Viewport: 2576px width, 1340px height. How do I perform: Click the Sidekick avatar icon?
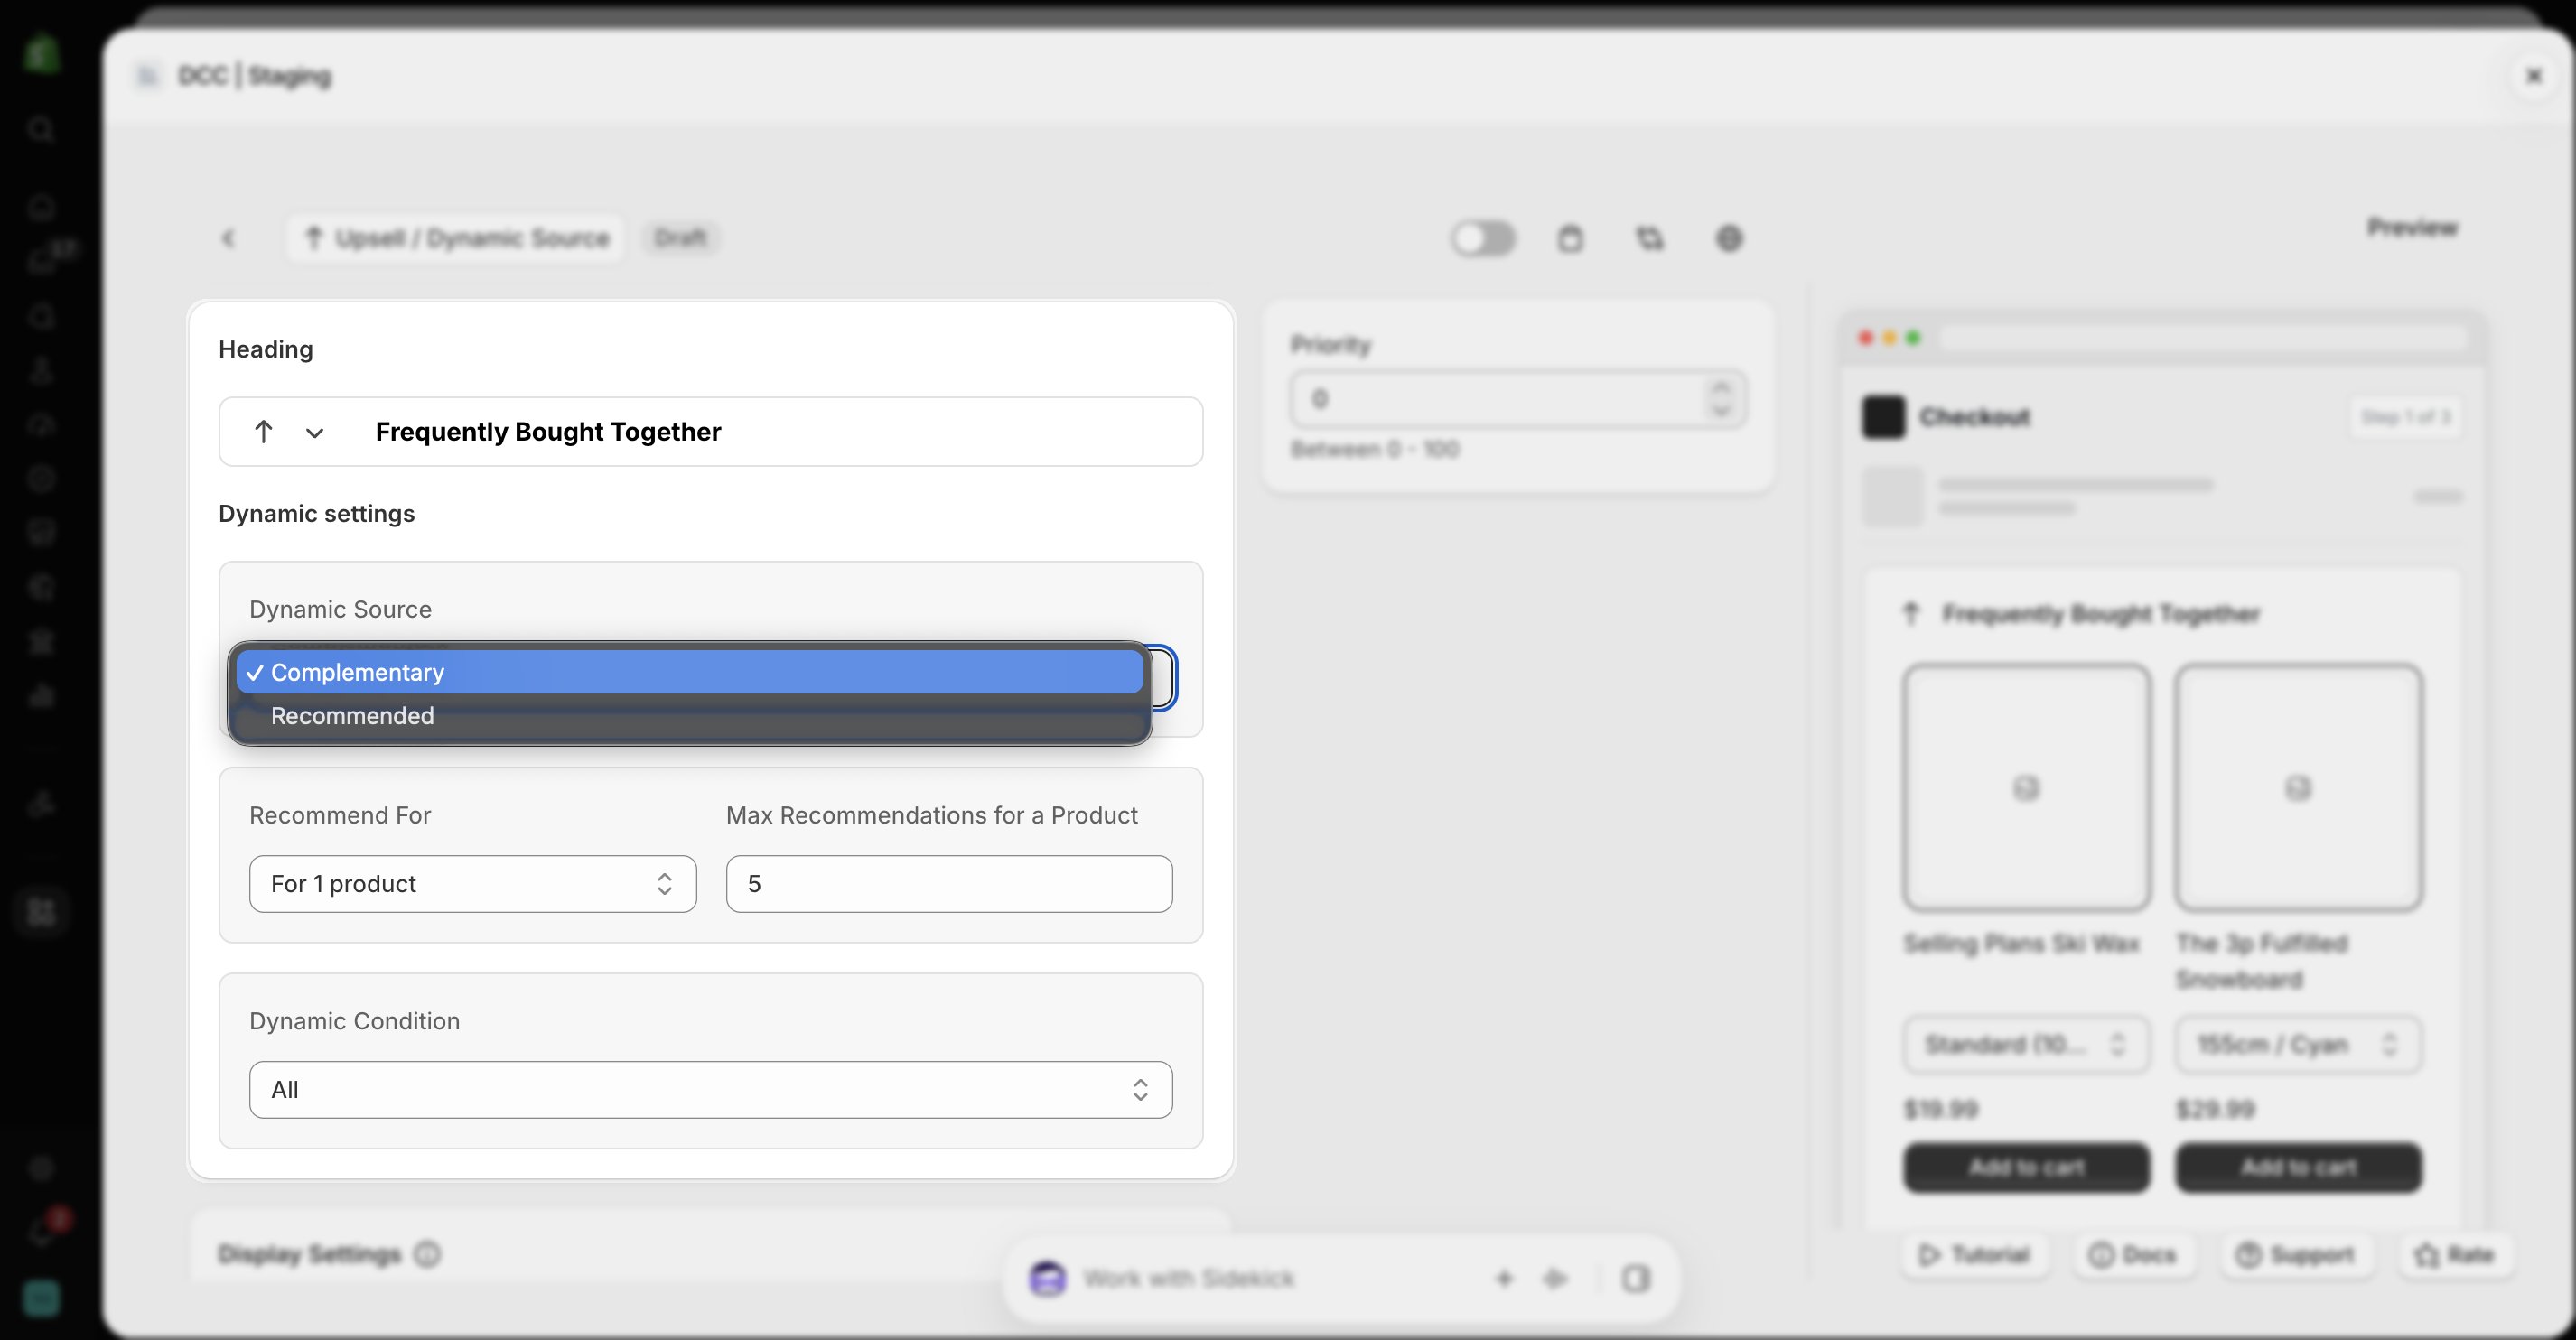pyautogui.click(x=1047, y=1278)
